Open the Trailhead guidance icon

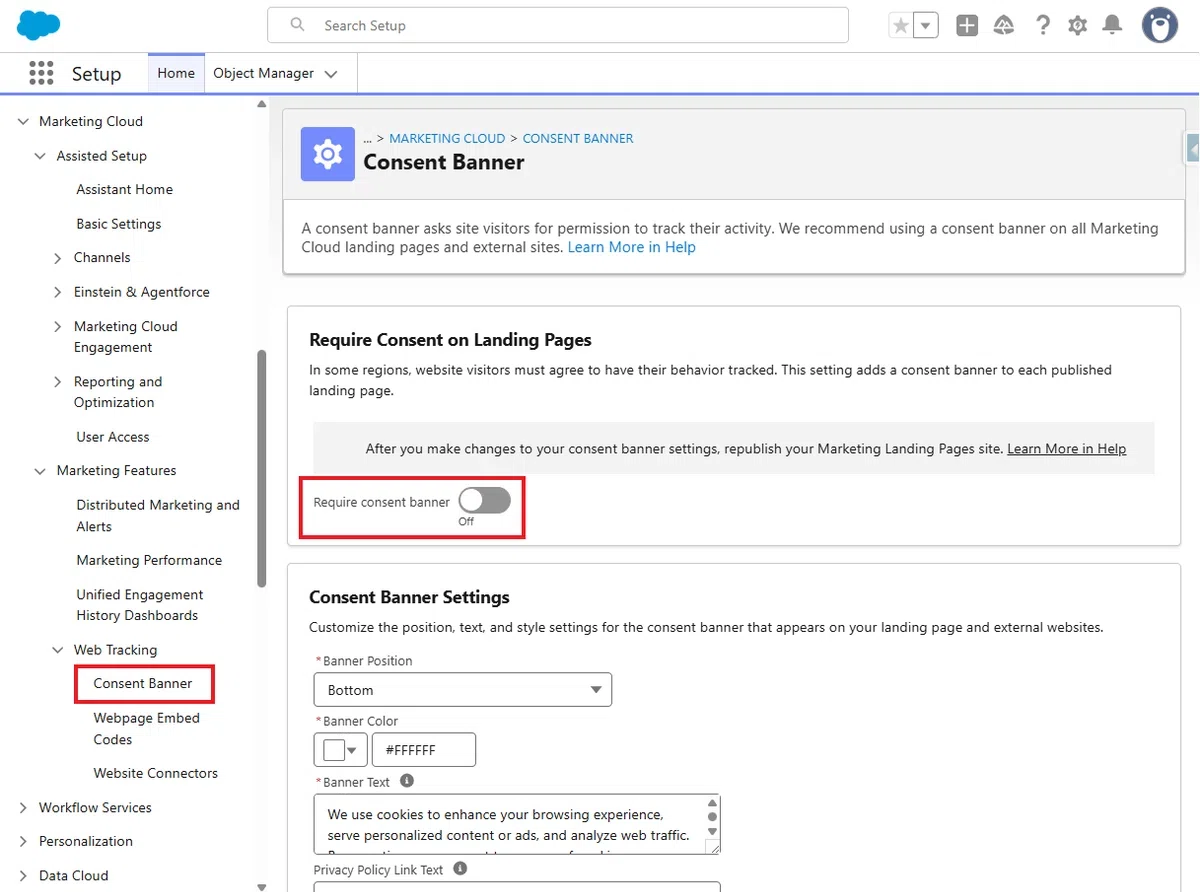coord(1004,26)
